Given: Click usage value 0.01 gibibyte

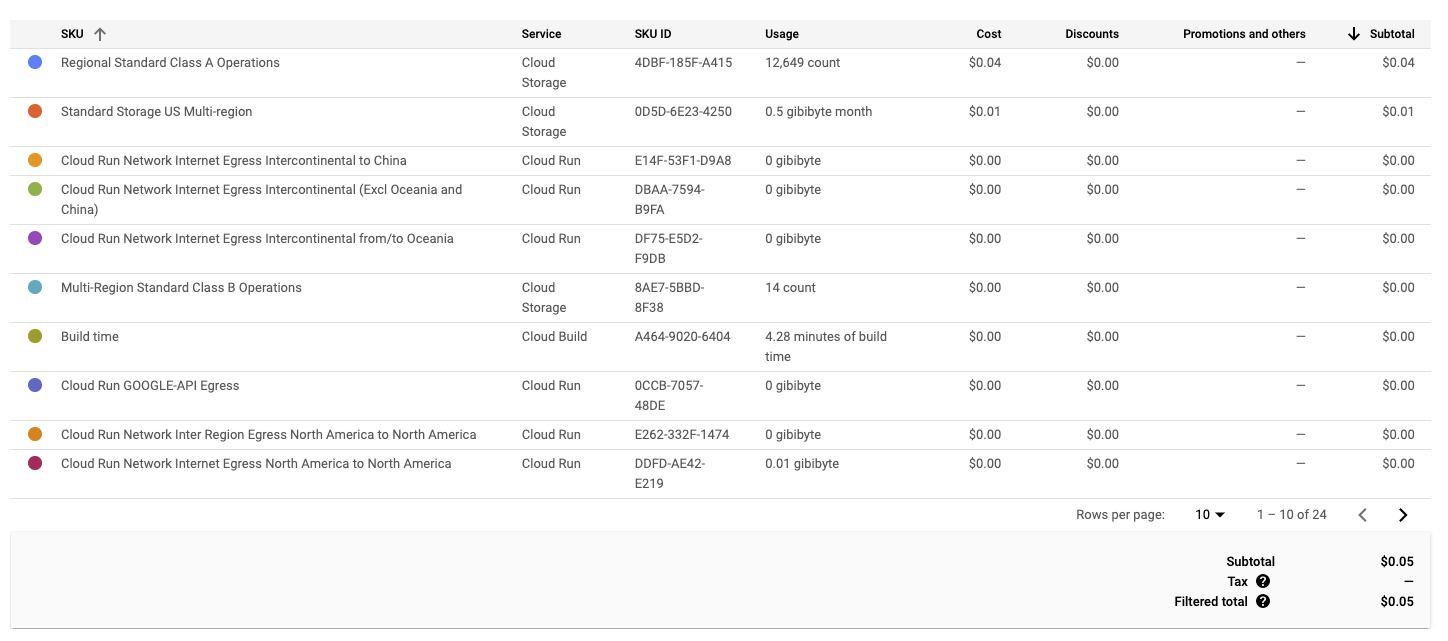Looking at the screenshot, I should click(802, 463).
